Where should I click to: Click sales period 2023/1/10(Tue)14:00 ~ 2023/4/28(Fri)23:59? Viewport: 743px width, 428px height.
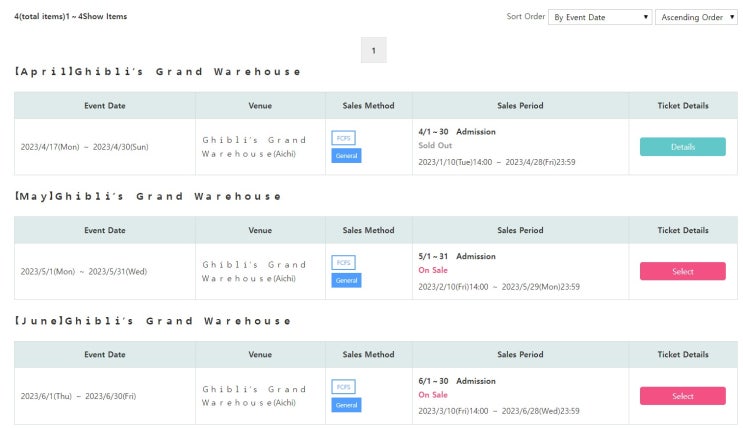coord(497,162)
